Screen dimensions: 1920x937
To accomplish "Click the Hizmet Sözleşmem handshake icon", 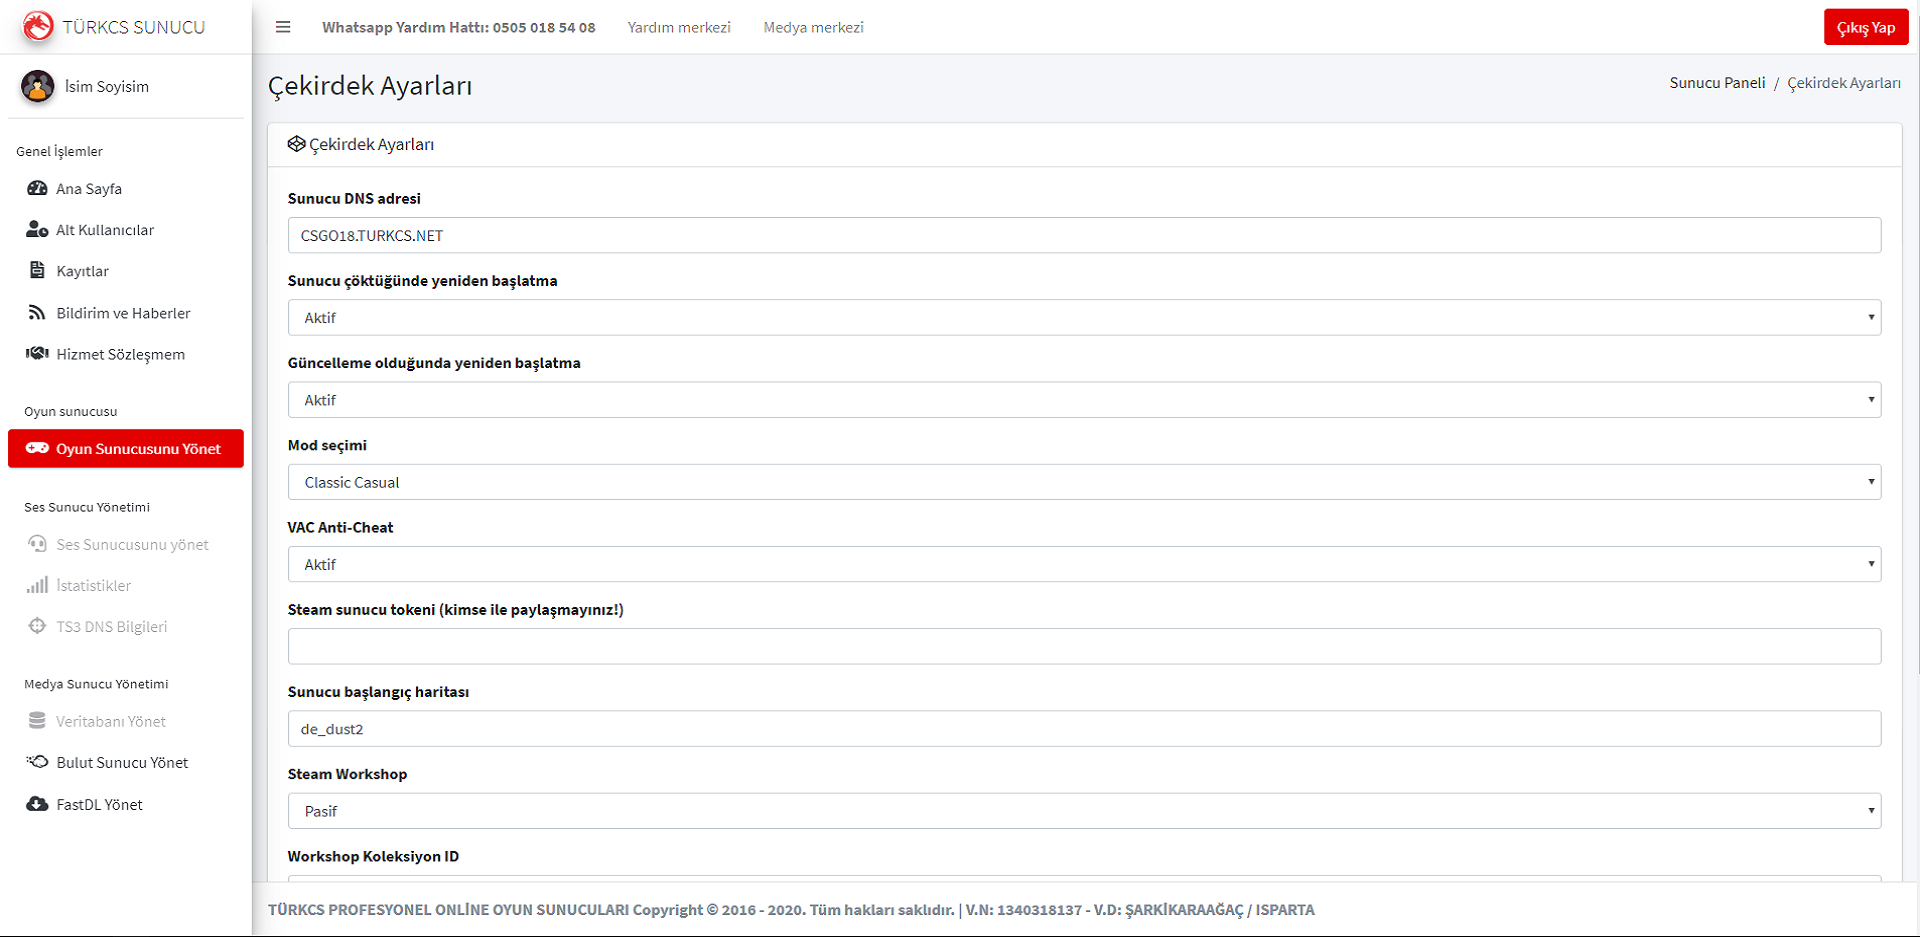I will [37, 353].
